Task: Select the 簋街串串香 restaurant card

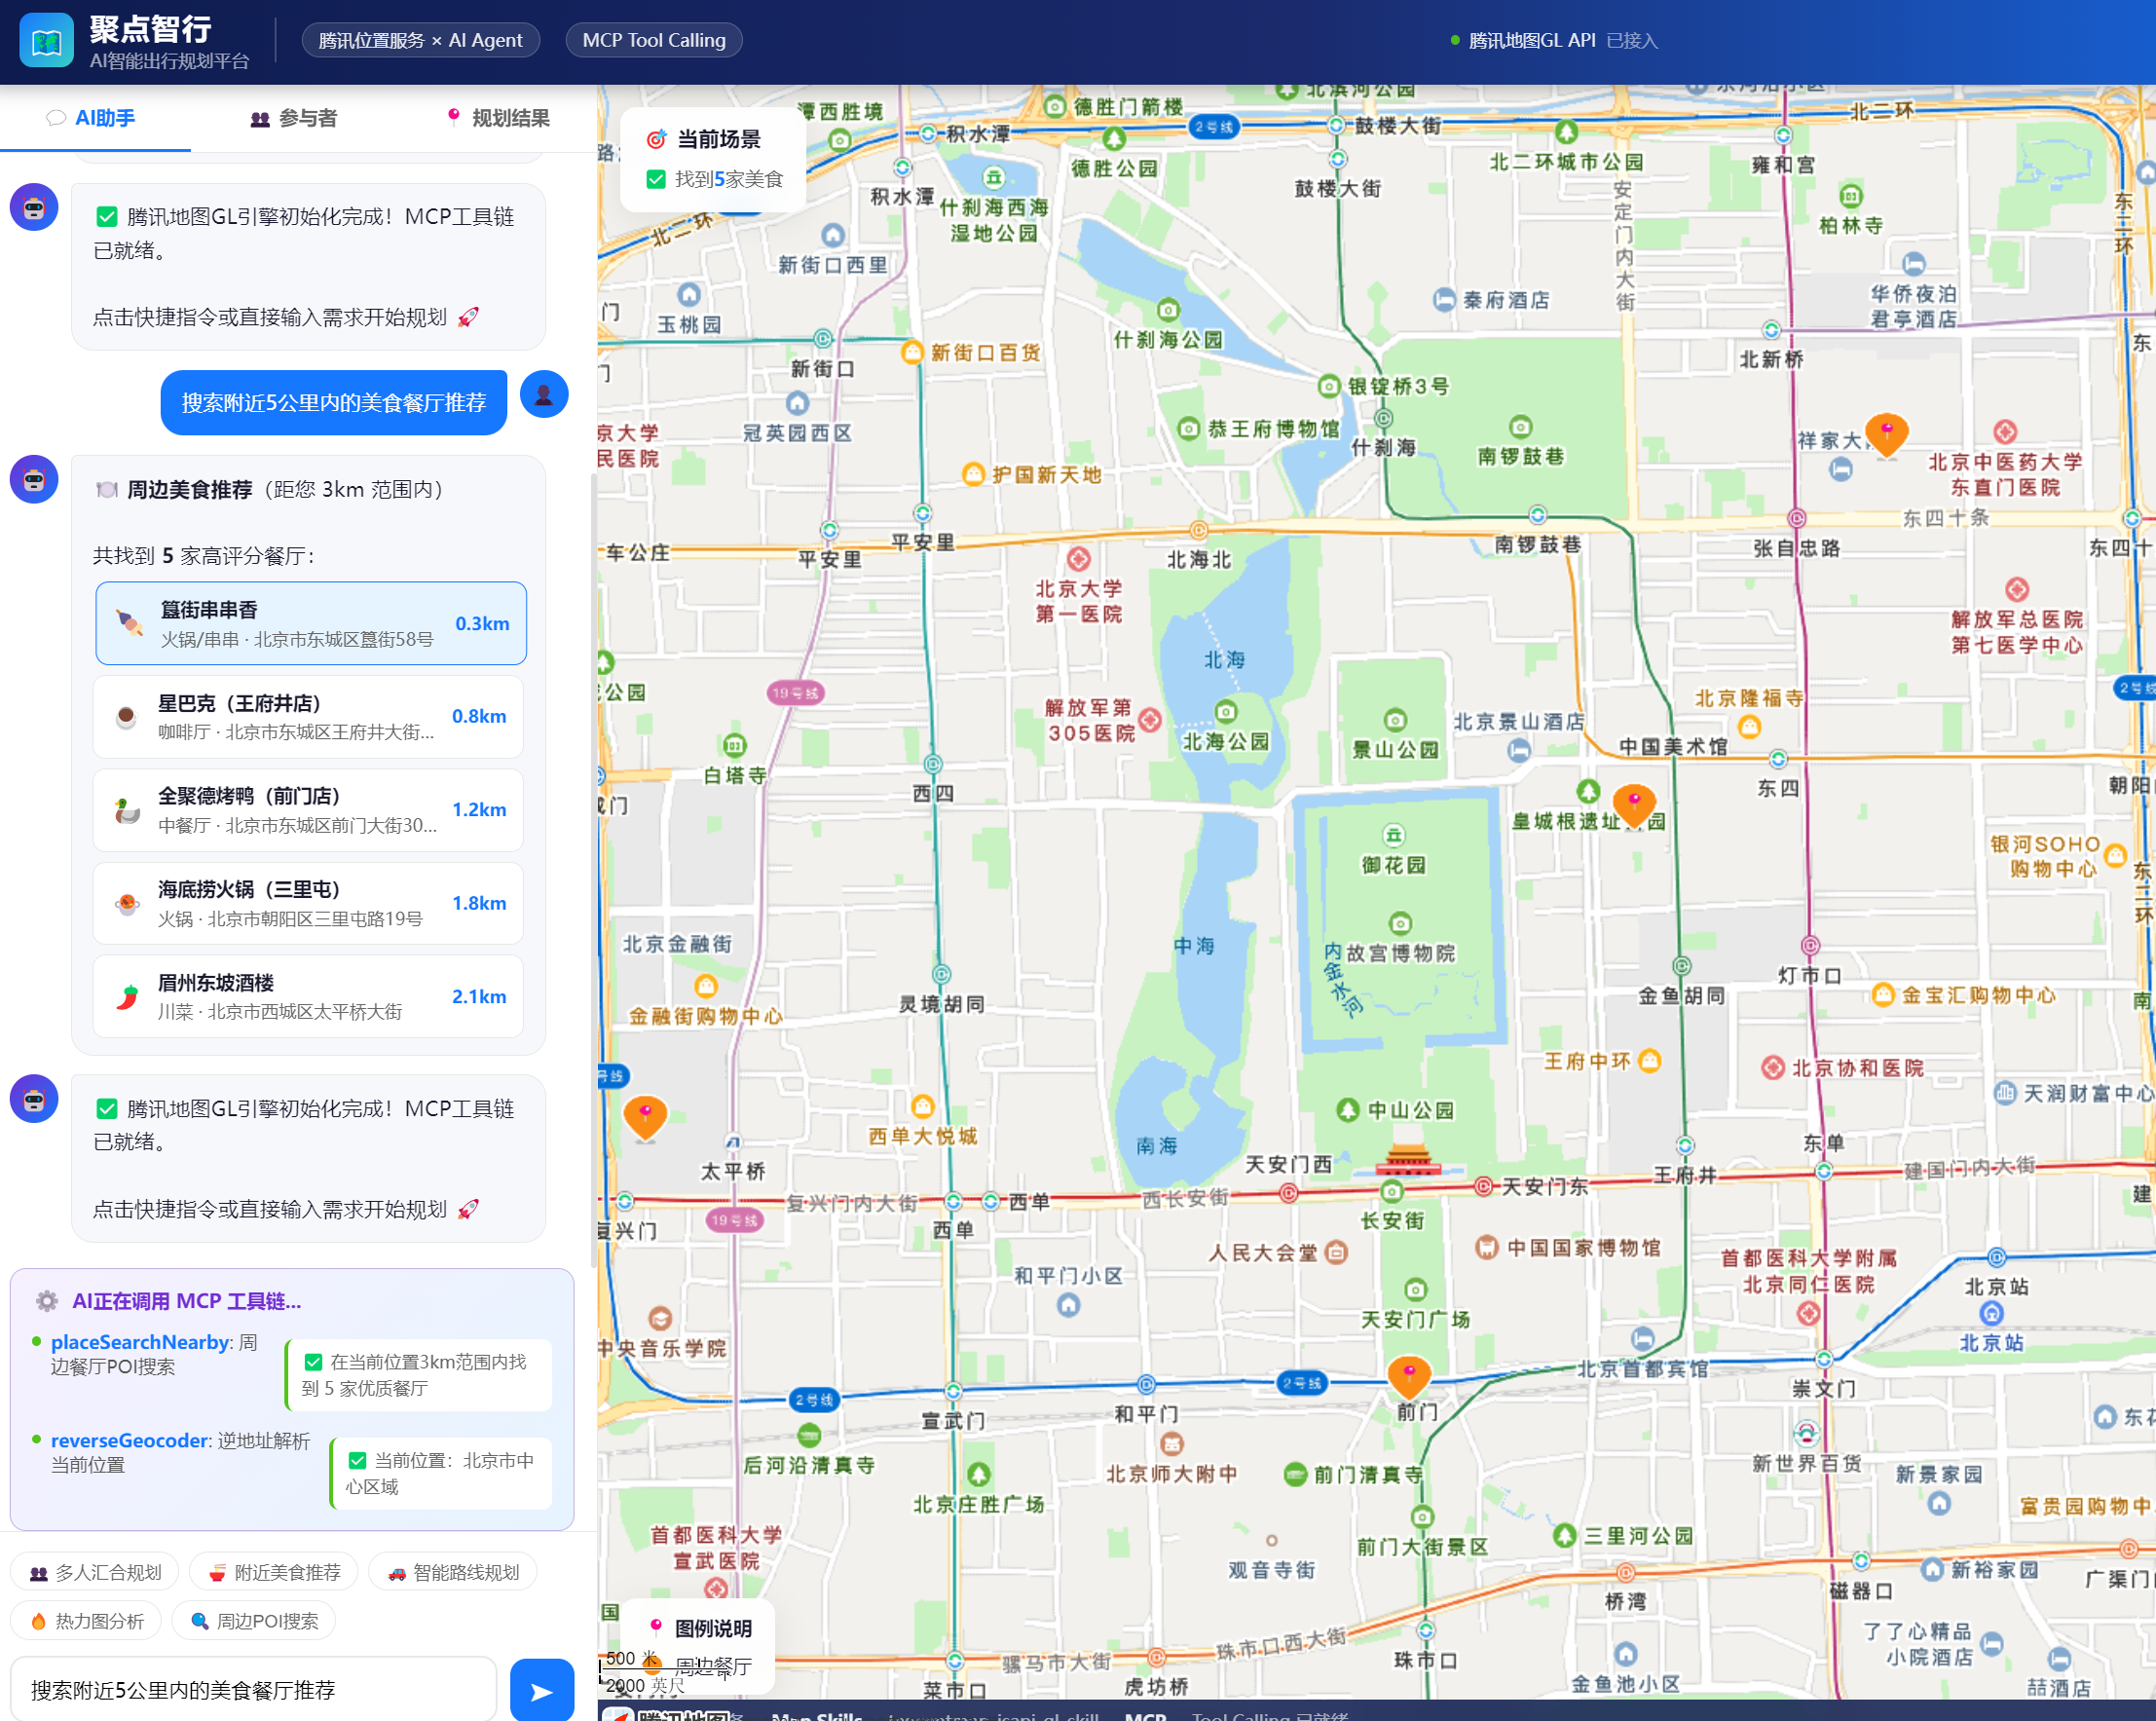Action: pyautogui.click(x=311, y=623)
